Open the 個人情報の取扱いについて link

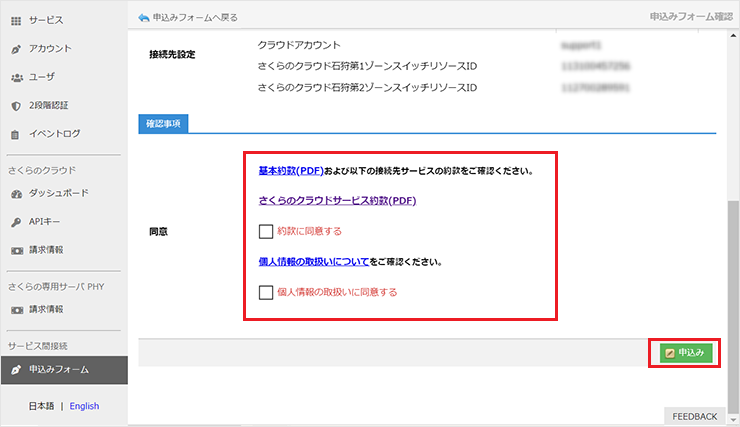click(313, 262)
